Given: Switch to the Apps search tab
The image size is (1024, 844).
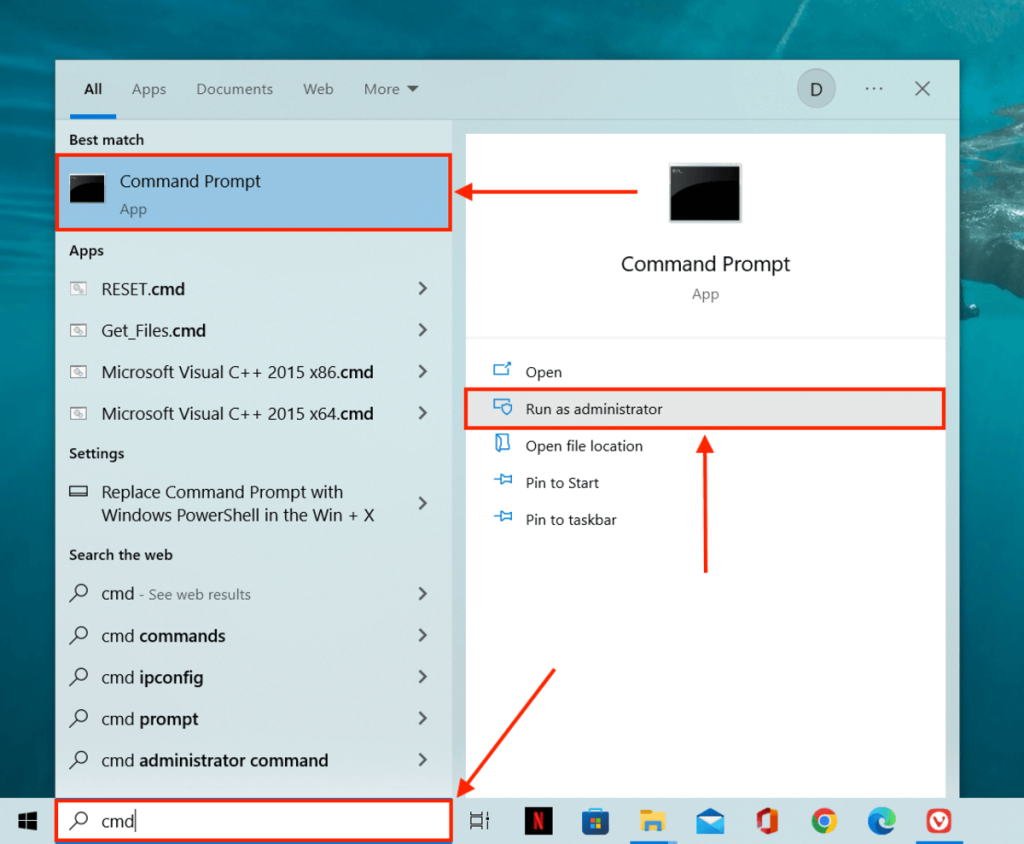Looking at the screenshot, I should 149,89.
